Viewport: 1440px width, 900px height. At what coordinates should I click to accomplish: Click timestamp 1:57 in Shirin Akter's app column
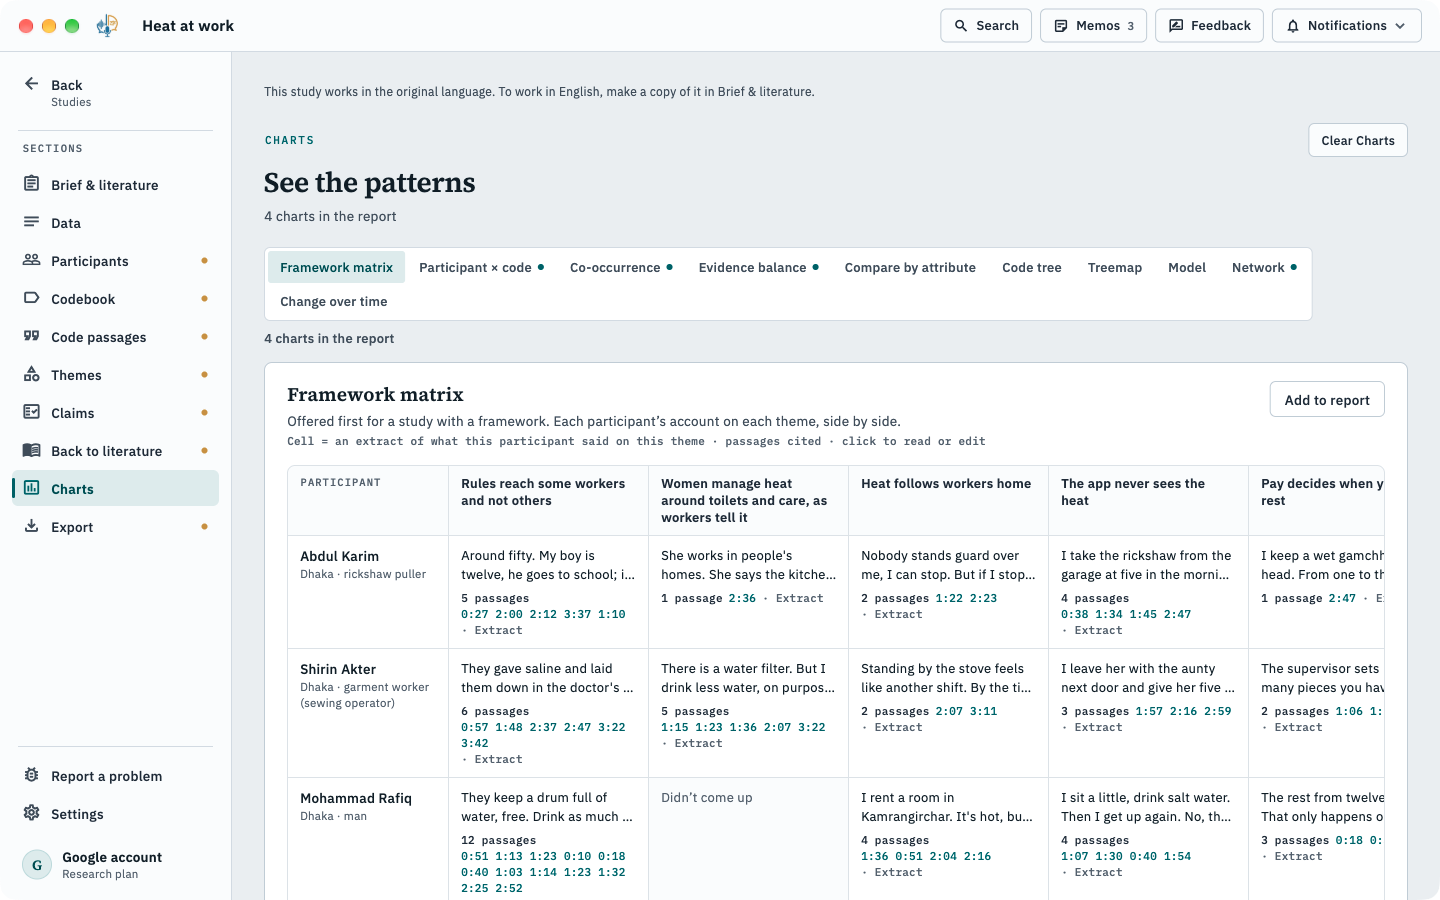1149,711
